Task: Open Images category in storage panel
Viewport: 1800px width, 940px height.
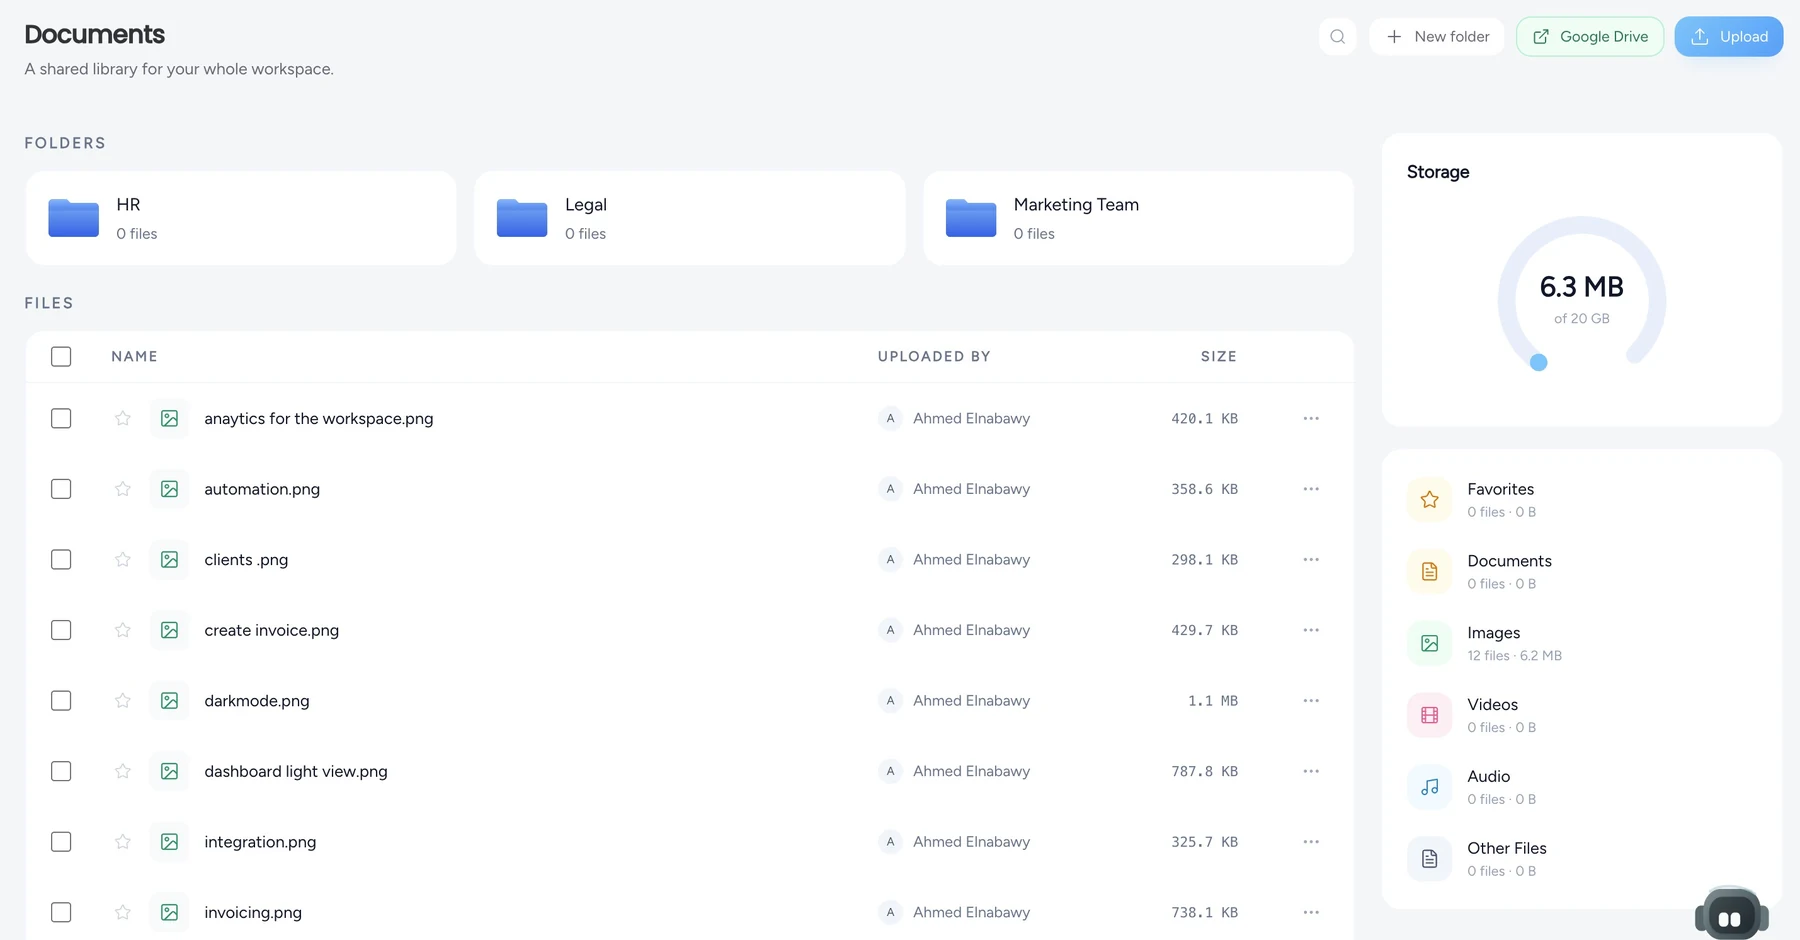Action: click(x=1582, y=643)
